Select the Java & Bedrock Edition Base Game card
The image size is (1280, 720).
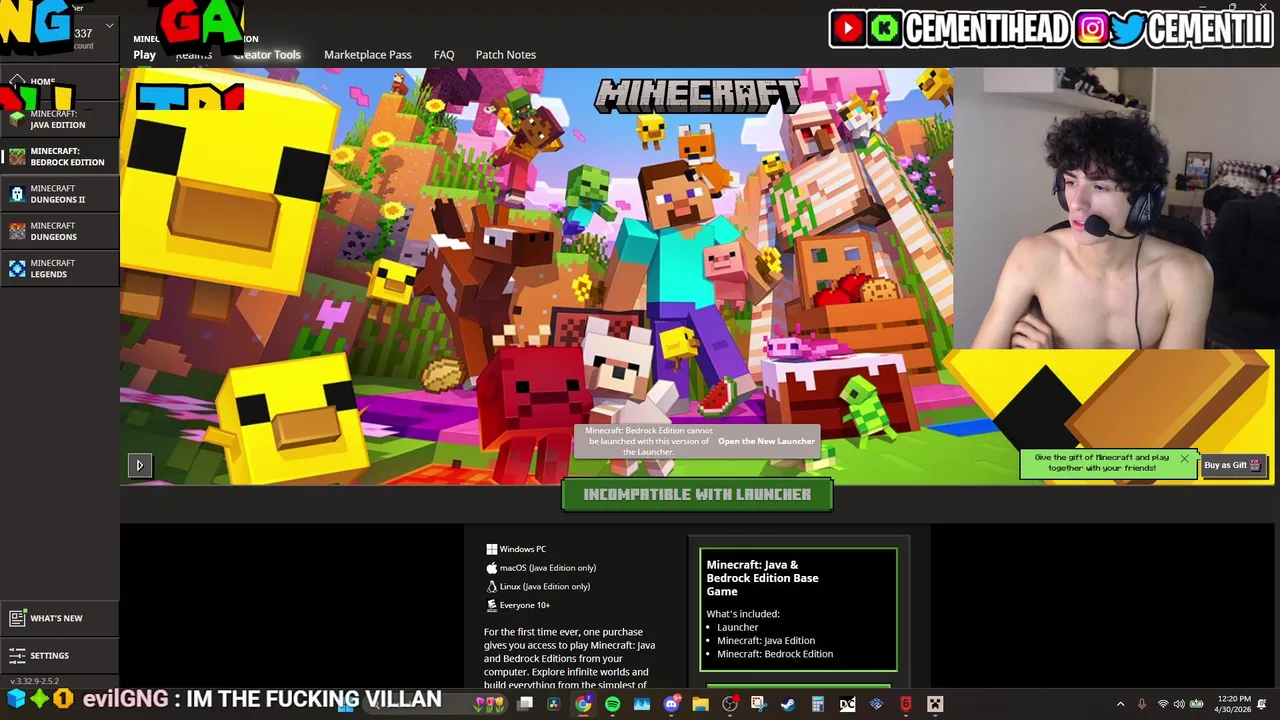(798, 609)
